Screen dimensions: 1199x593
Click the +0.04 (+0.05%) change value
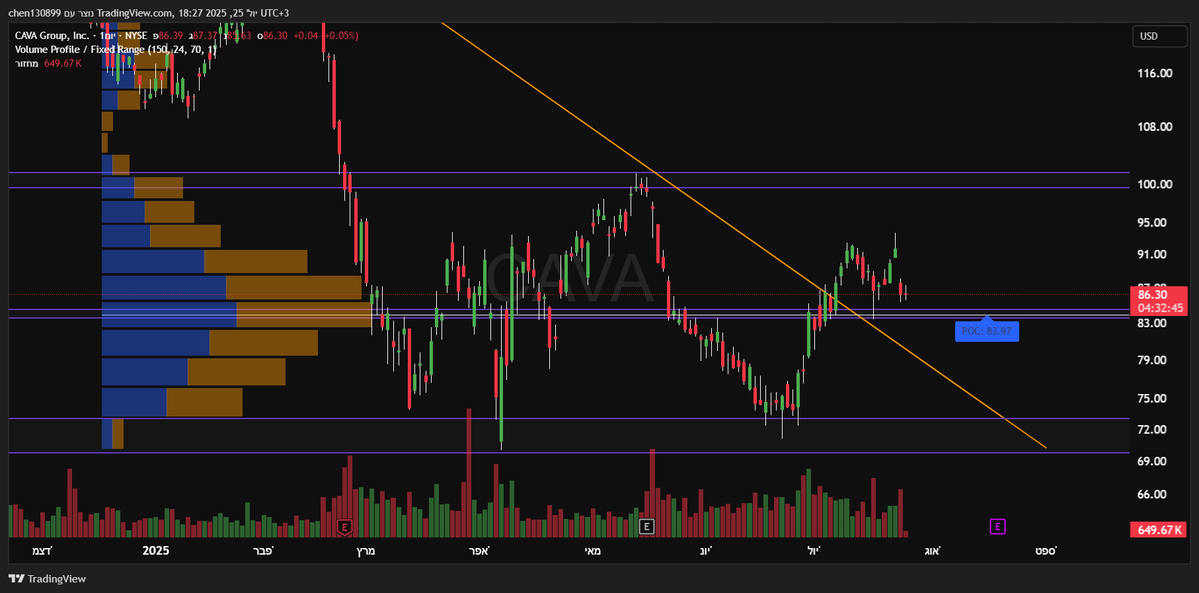coord(326,36)
